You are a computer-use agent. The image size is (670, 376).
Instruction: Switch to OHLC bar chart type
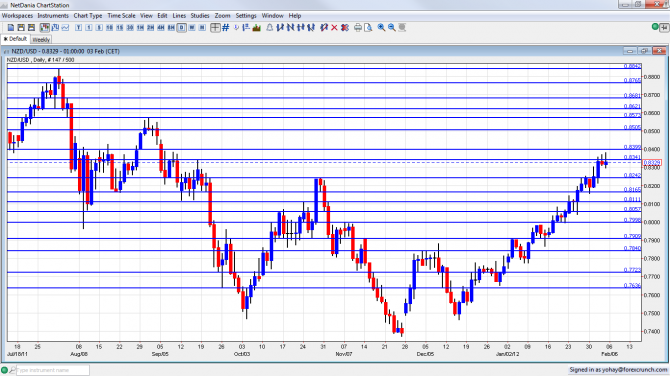click(x=55, y=27)
